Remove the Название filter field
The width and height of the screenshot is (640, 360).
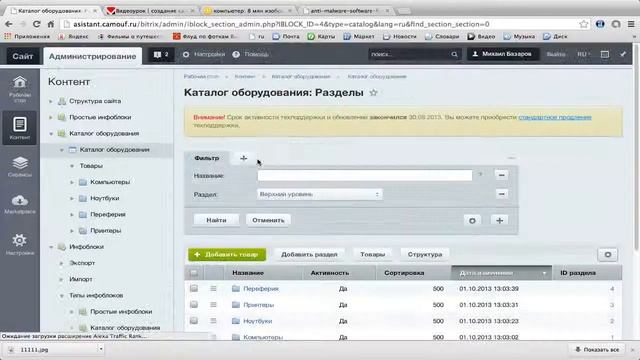[501, 175]
